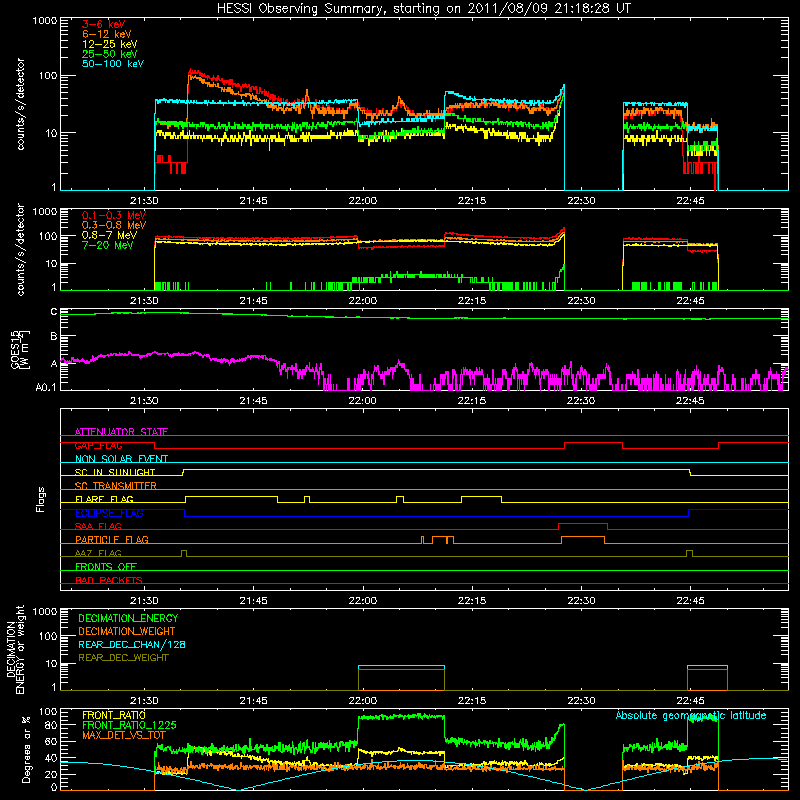Click the 7-20 MeV legend label
Viewport: 800px width, 800px height.
[108, 245]
